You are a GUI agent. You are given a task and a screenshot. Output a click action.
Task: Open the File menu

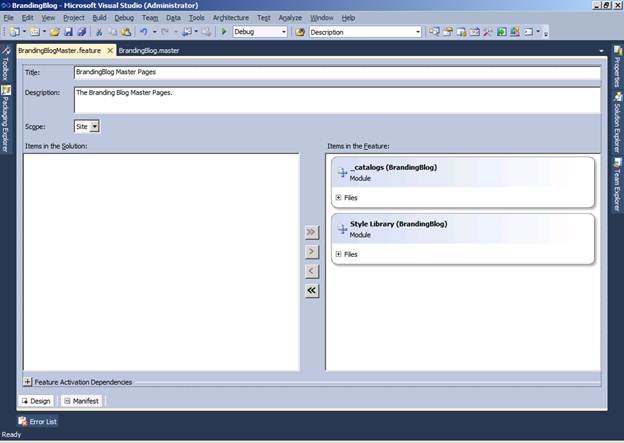click(8, 18)
